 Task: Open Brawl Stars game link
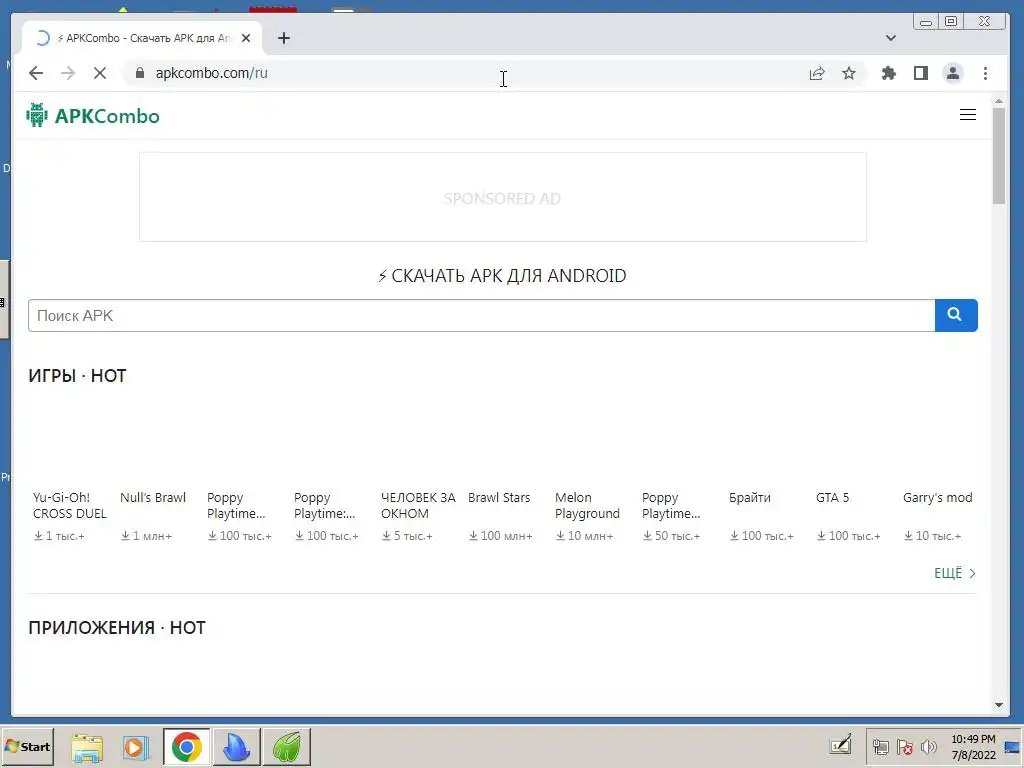(x=499, y=498)
